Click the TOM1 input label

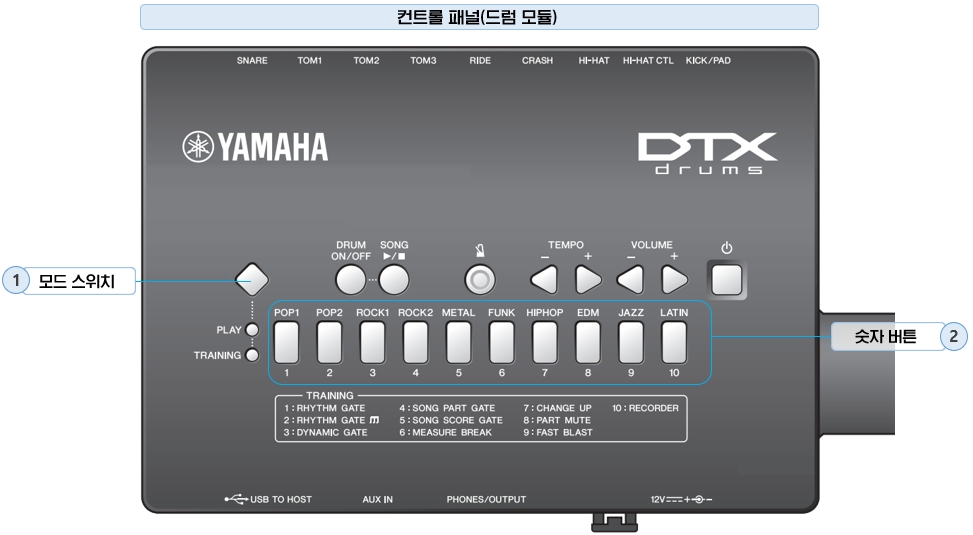pyautogui.click(x=310, y=60)
